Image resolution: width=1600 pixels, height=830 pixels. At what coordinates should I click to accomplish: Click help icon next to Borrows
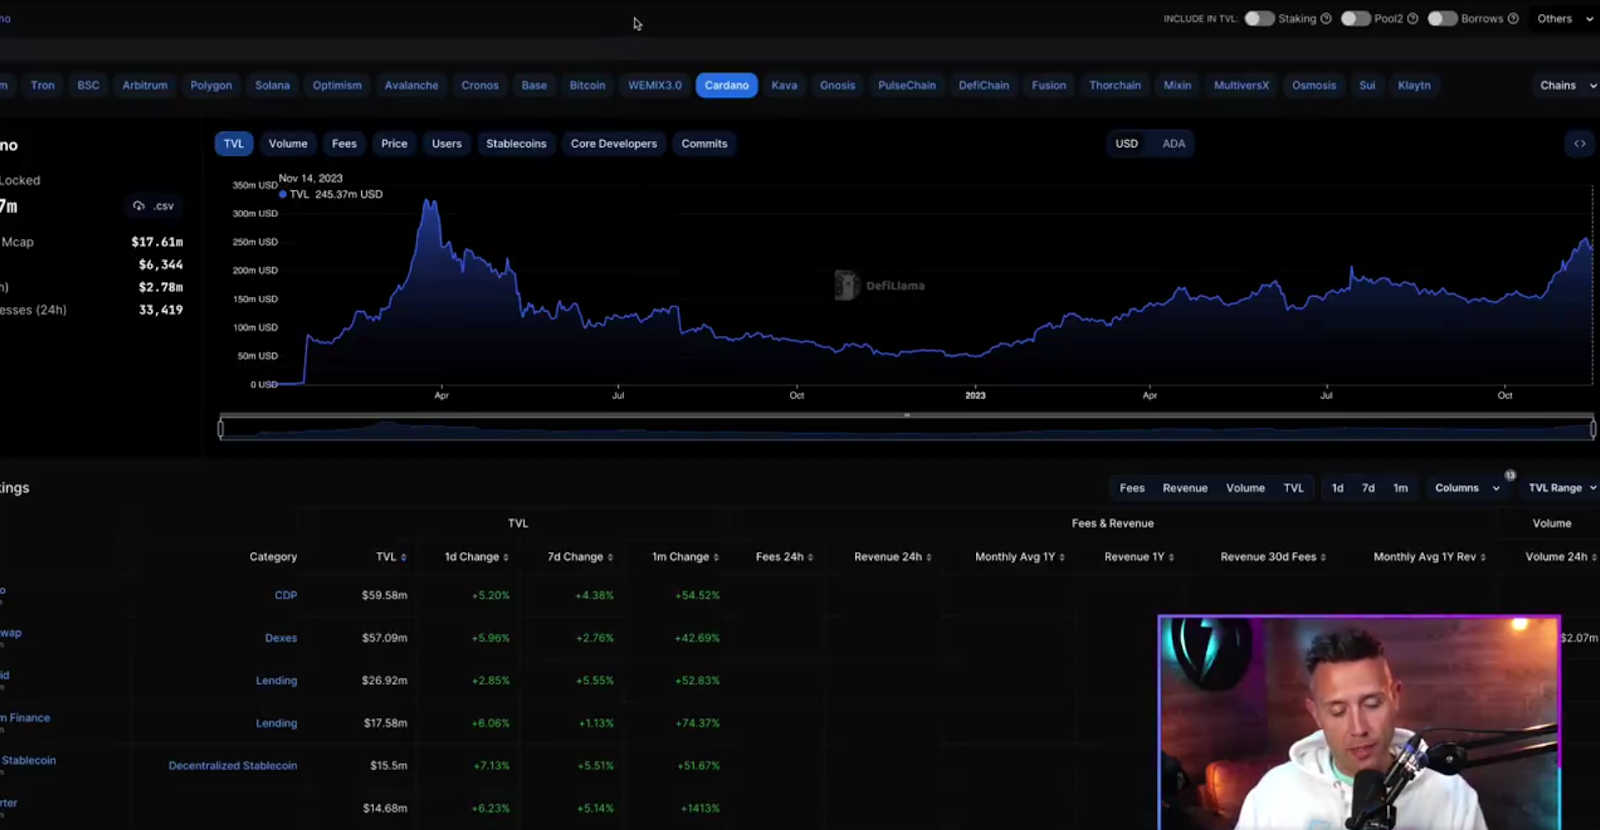coord(1513,19)
